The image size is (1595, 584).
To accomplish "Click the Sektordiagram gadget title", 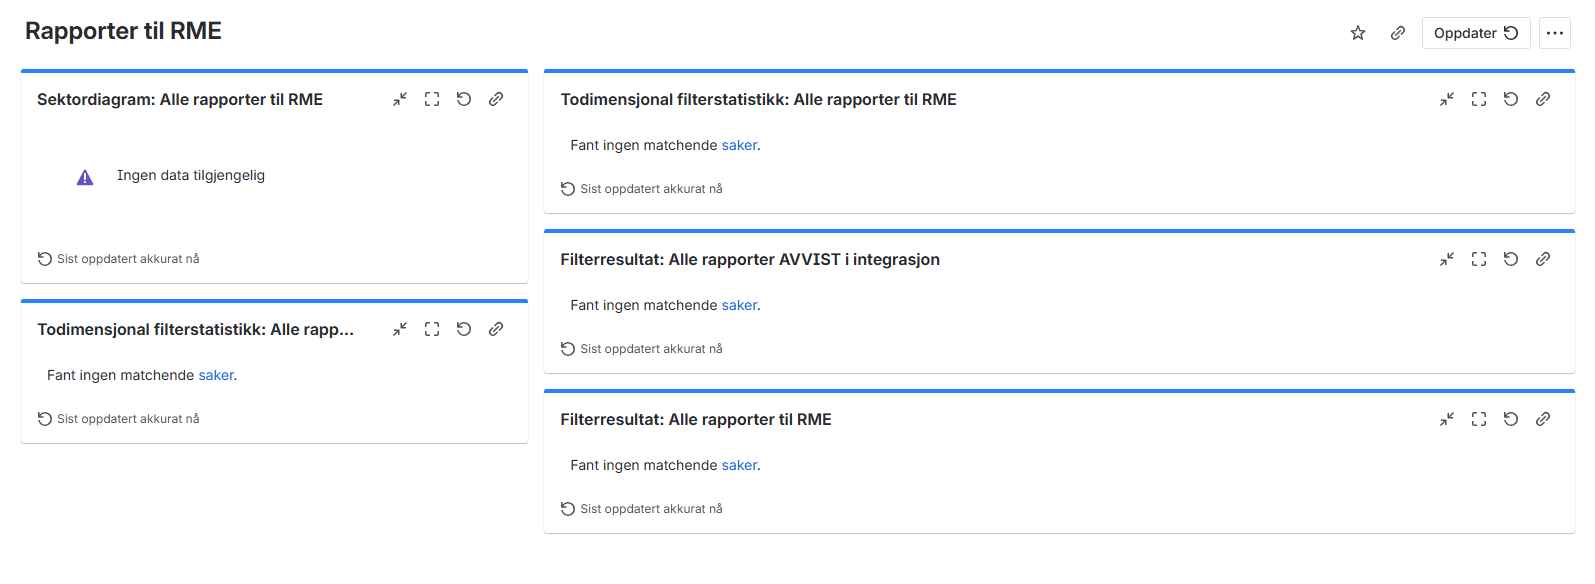I will coord(180,99).
